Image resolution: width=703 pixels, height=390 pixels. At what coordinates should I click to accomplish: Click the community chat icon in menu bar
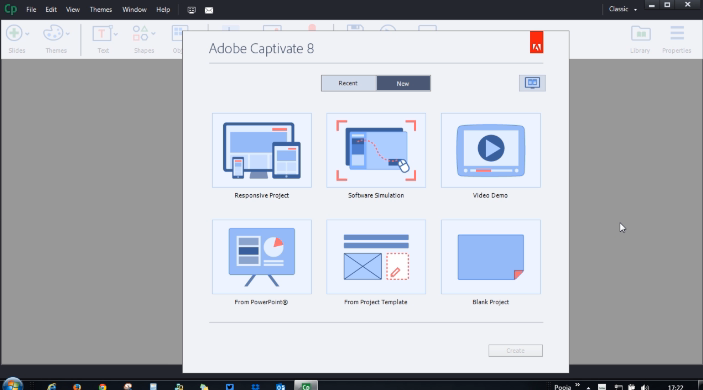pos(191,10)
